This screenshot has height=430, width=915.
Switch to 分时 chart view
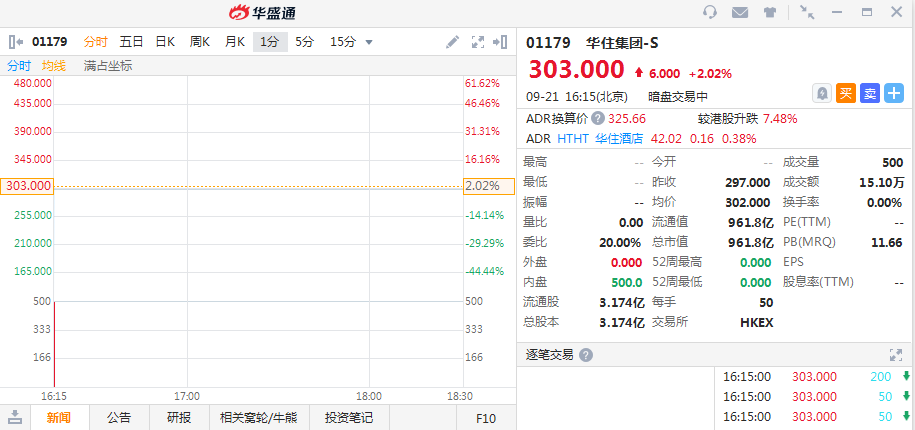[x=96, y=42]
